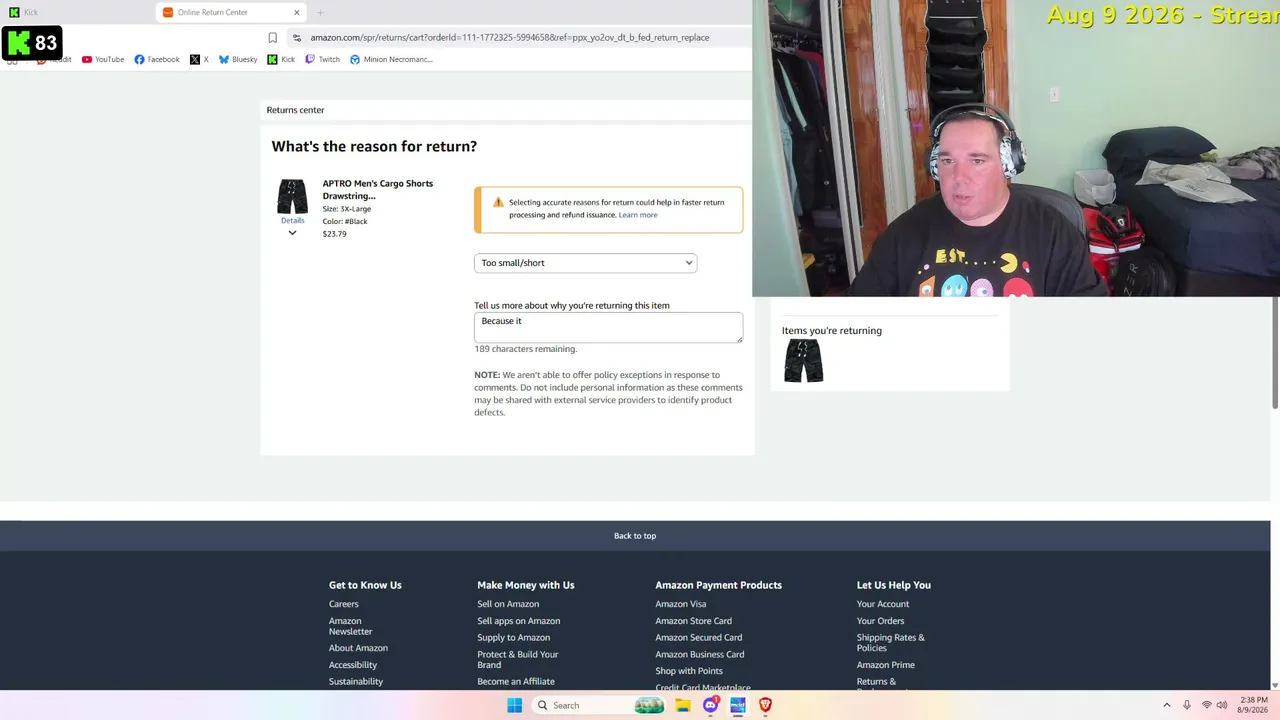Open the Facebook bookmark

point(157,59)
